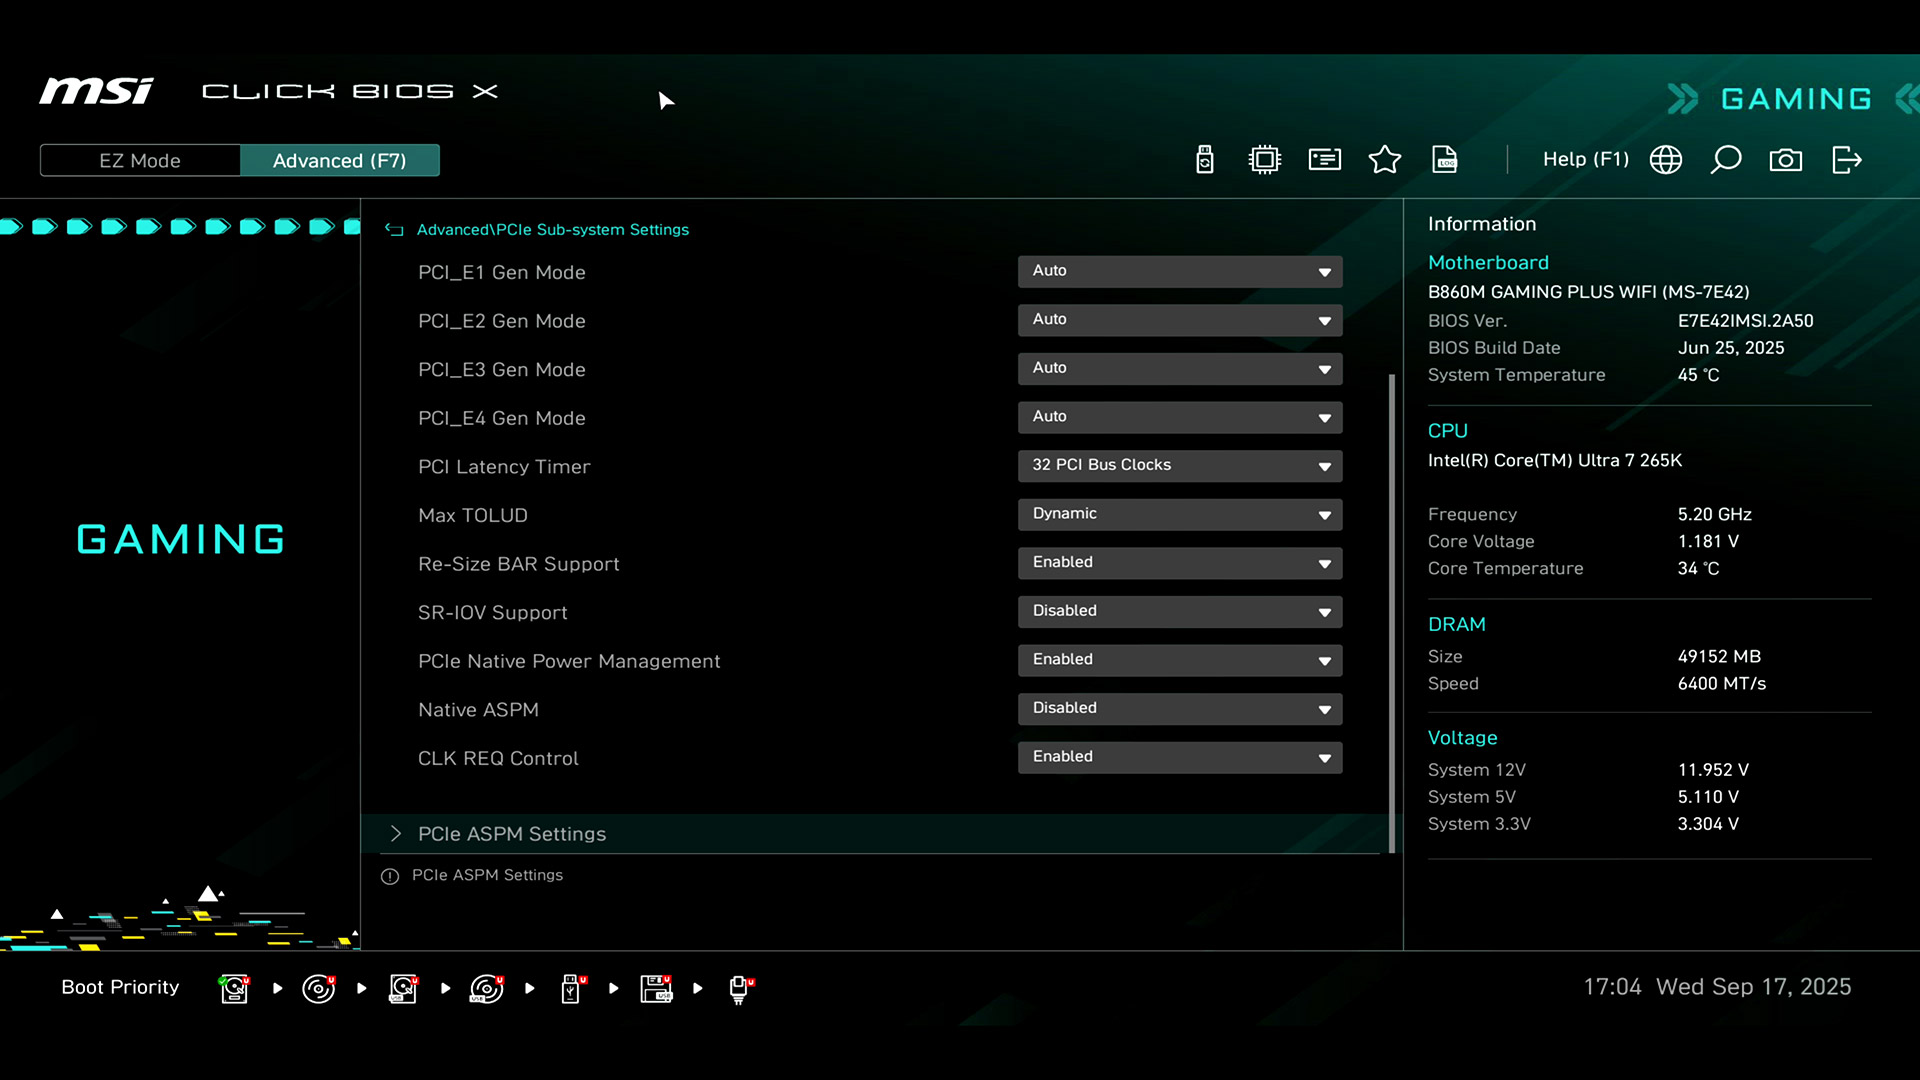Click the Help (F1) button
The width and height of the screenshot is (1920, 1080).
coord(1585,160)
